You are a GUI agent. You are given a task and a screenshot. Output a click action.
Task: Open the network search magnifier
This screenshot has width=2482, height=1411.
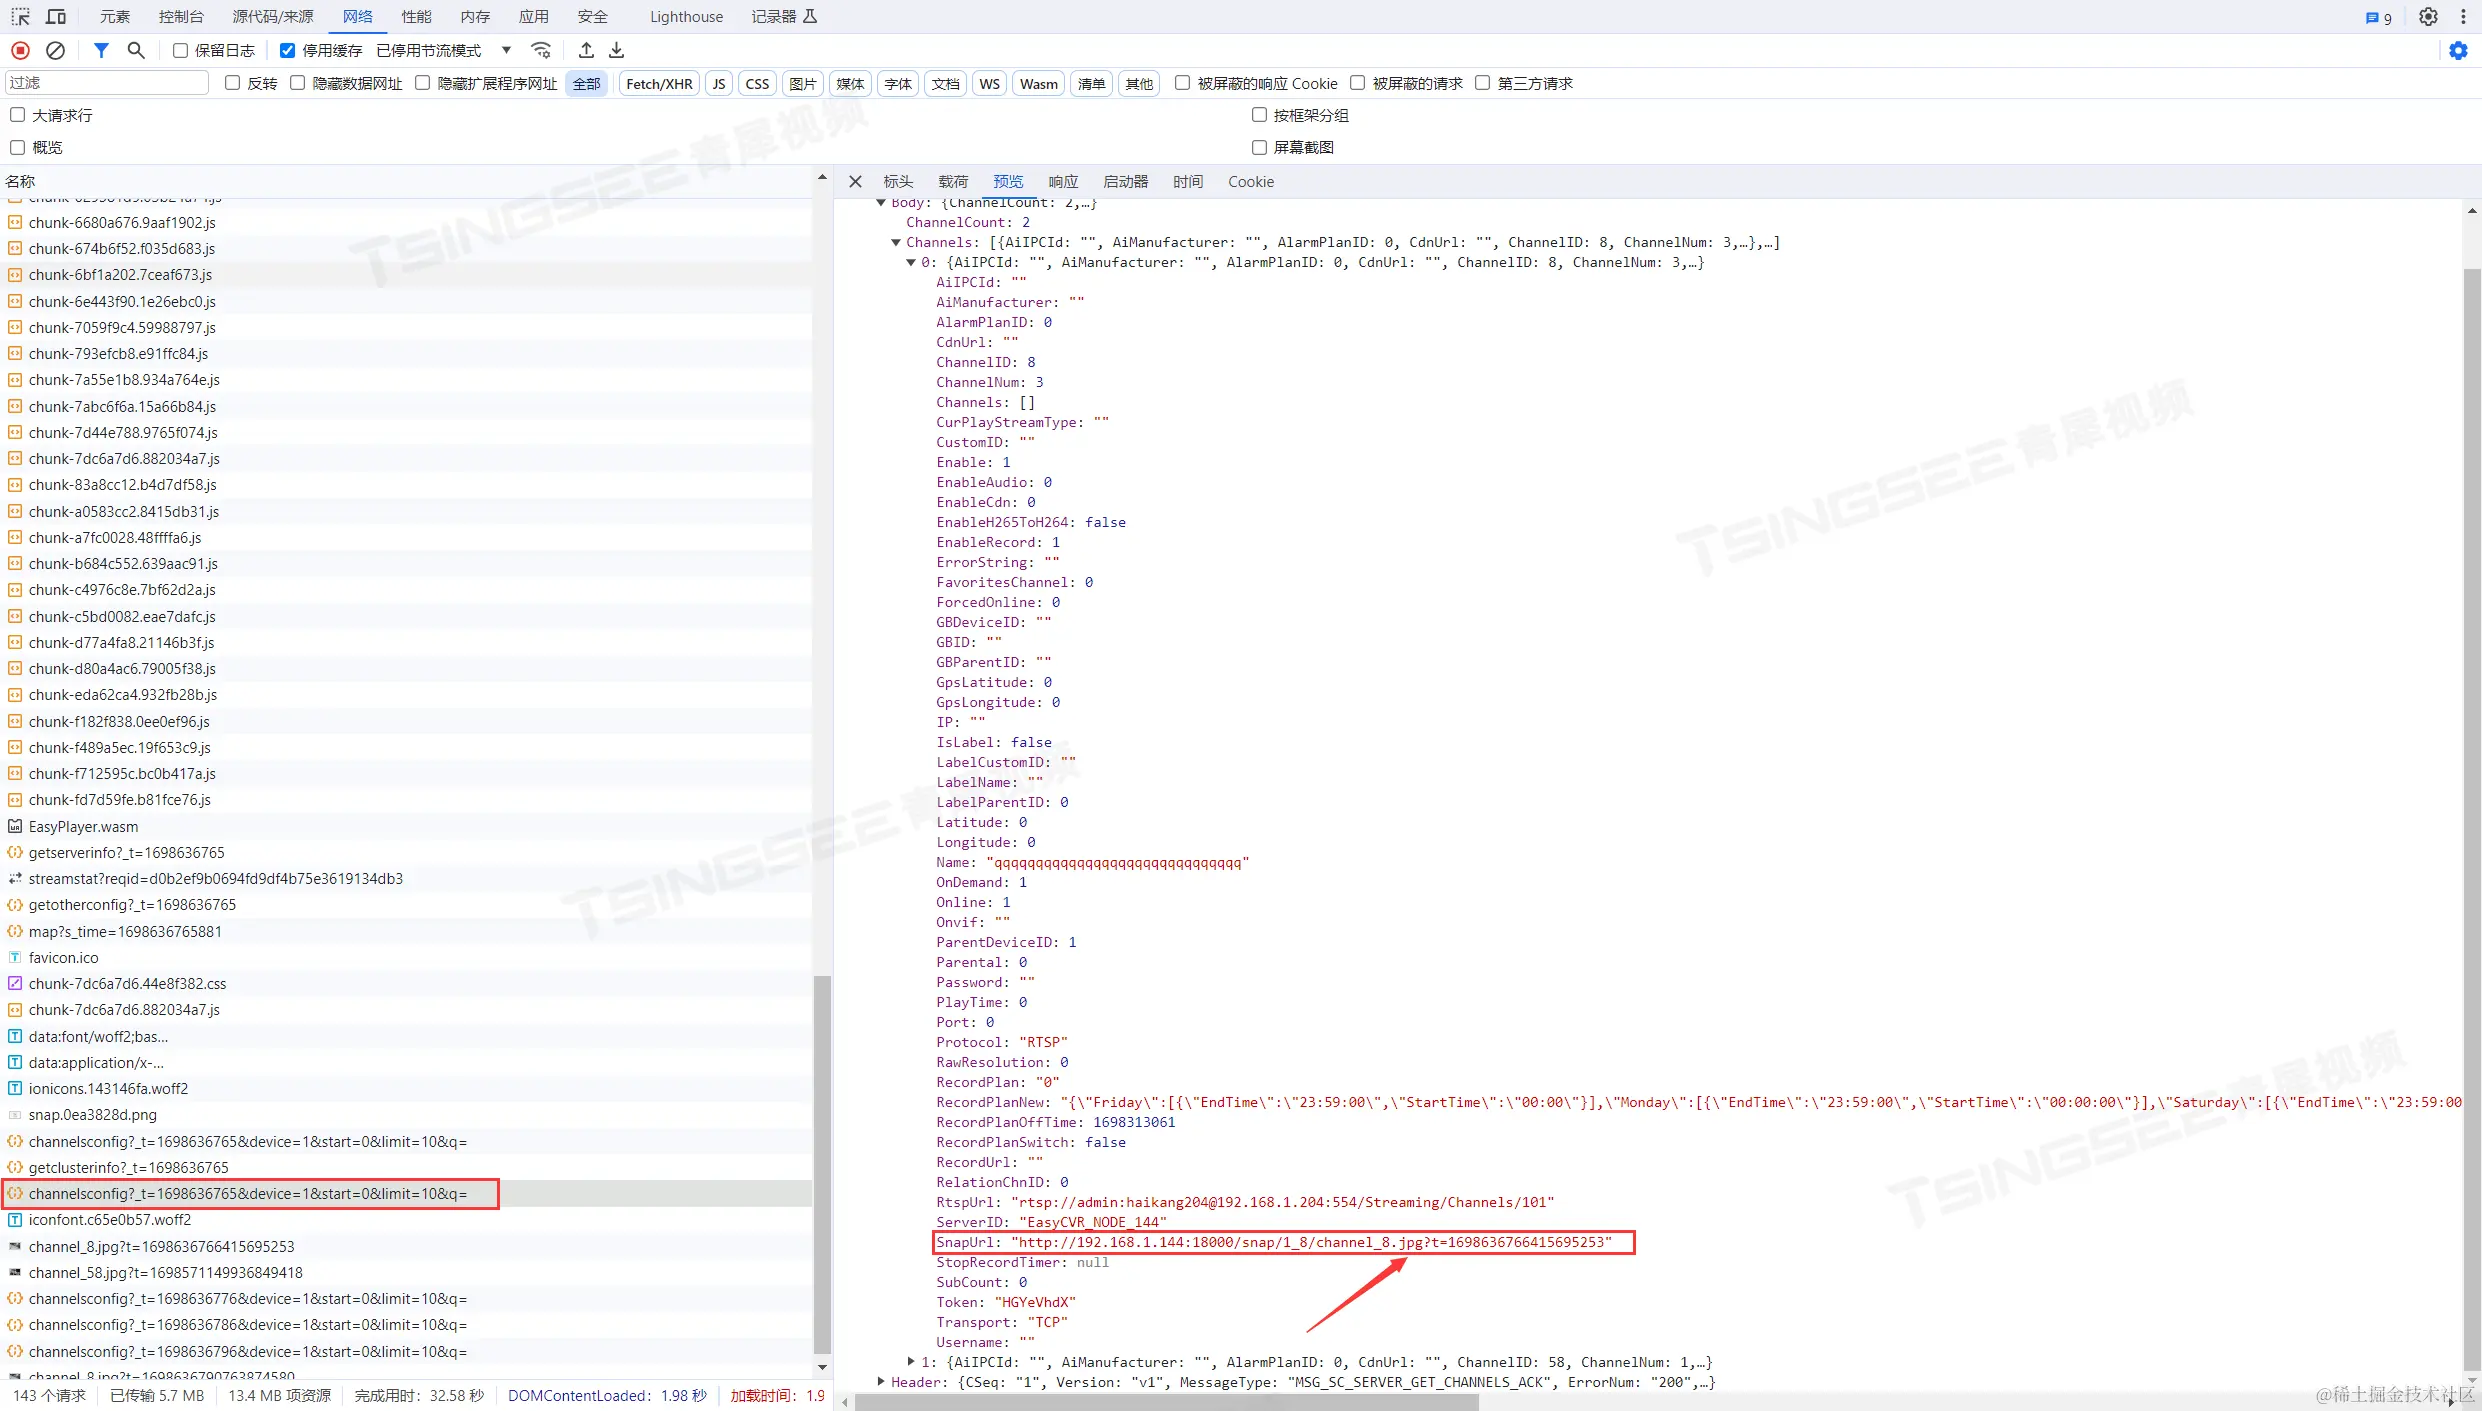pyautogui.click(x=136, y=50)
